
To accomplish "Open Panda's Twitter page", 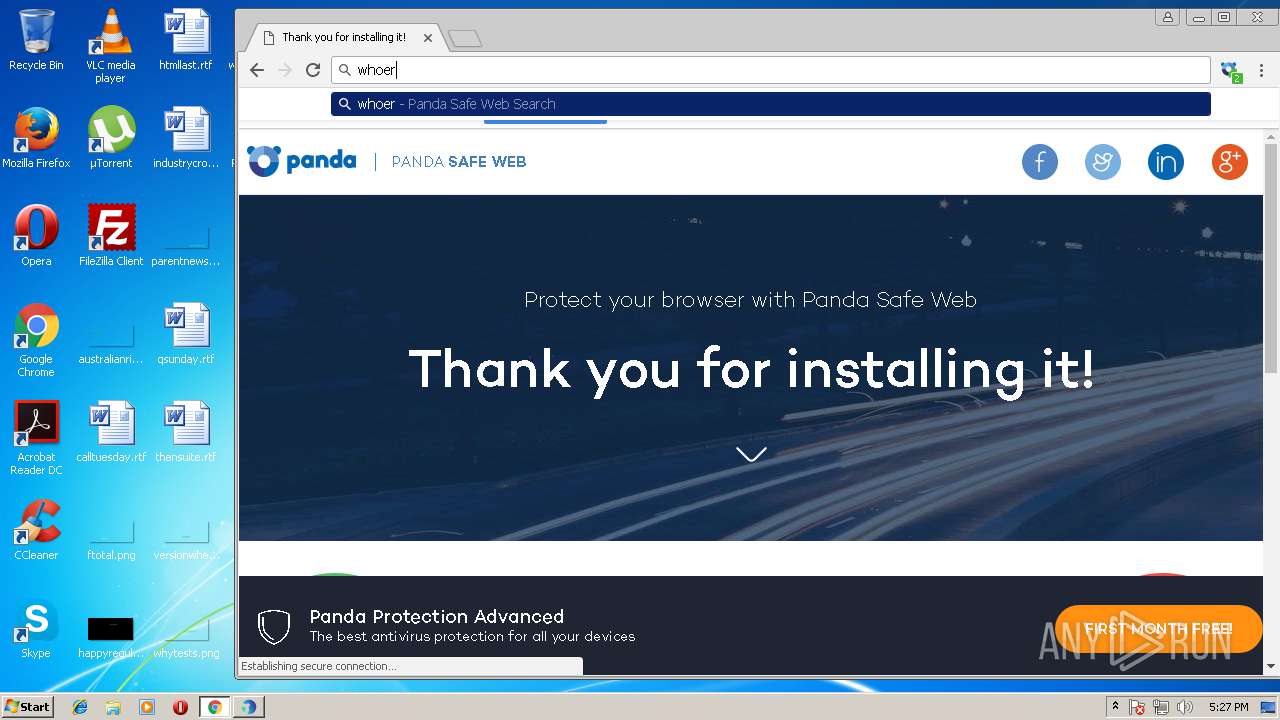I will [x=1103, y=162].
